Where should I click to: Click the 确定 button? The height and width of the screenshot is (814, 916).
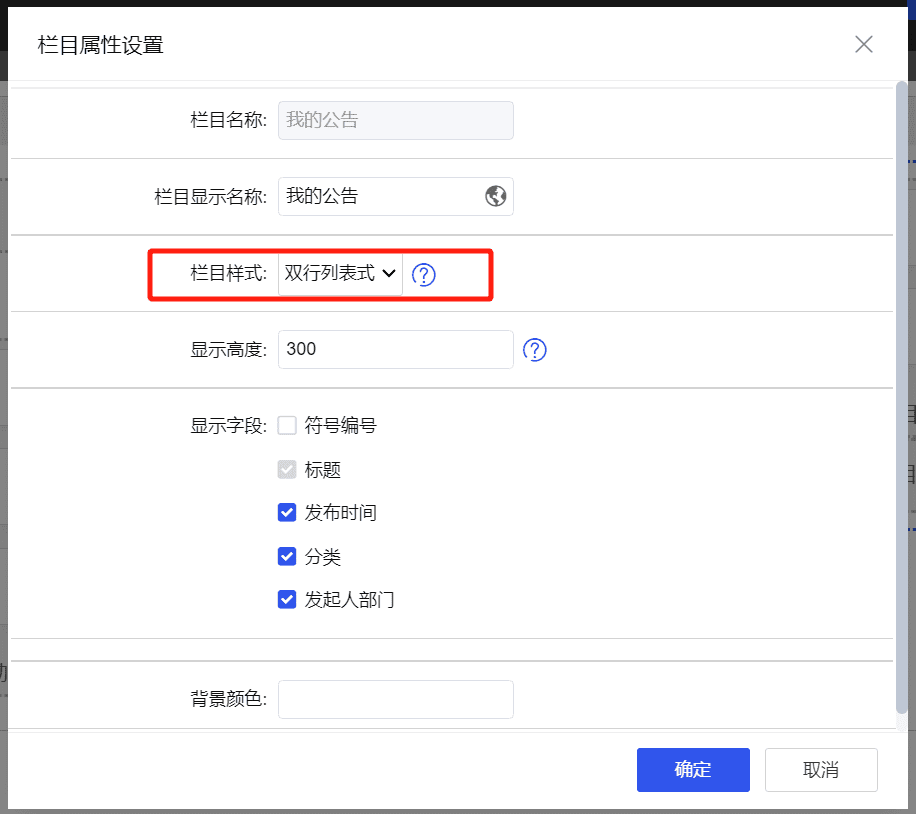(x=693, y=770)
